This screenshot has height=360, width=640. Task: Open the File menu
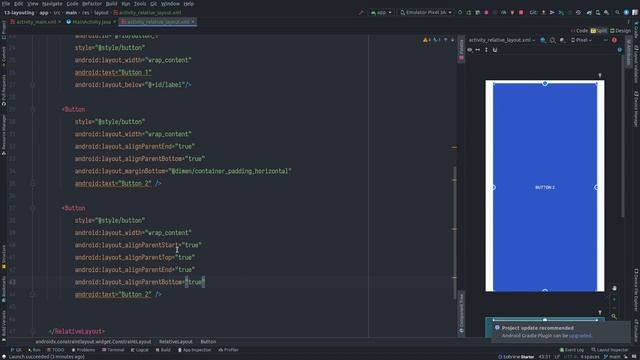click(x=6, y=4)
